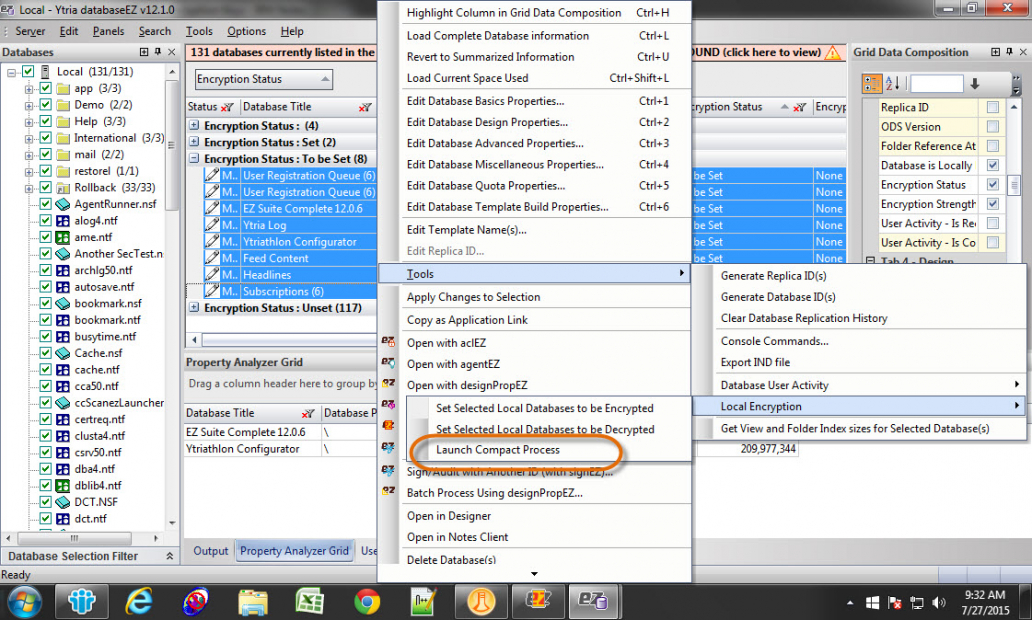Viewport: 1032px width, 620px height.
Task: Uncheck the bookmark.nsf checkbox
Action: pos(45,303)
